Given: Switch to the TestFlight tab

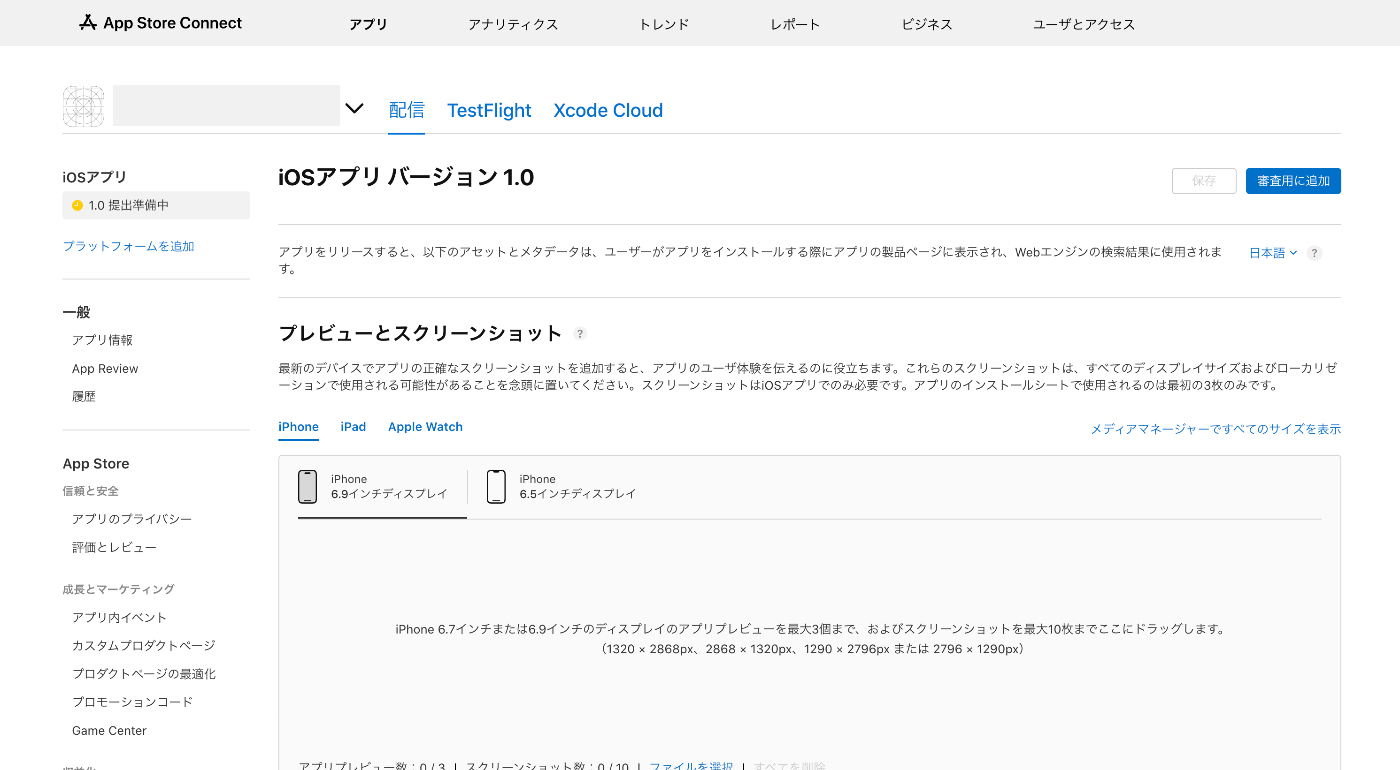Looking at the screenshot, I should click(489, 110).
